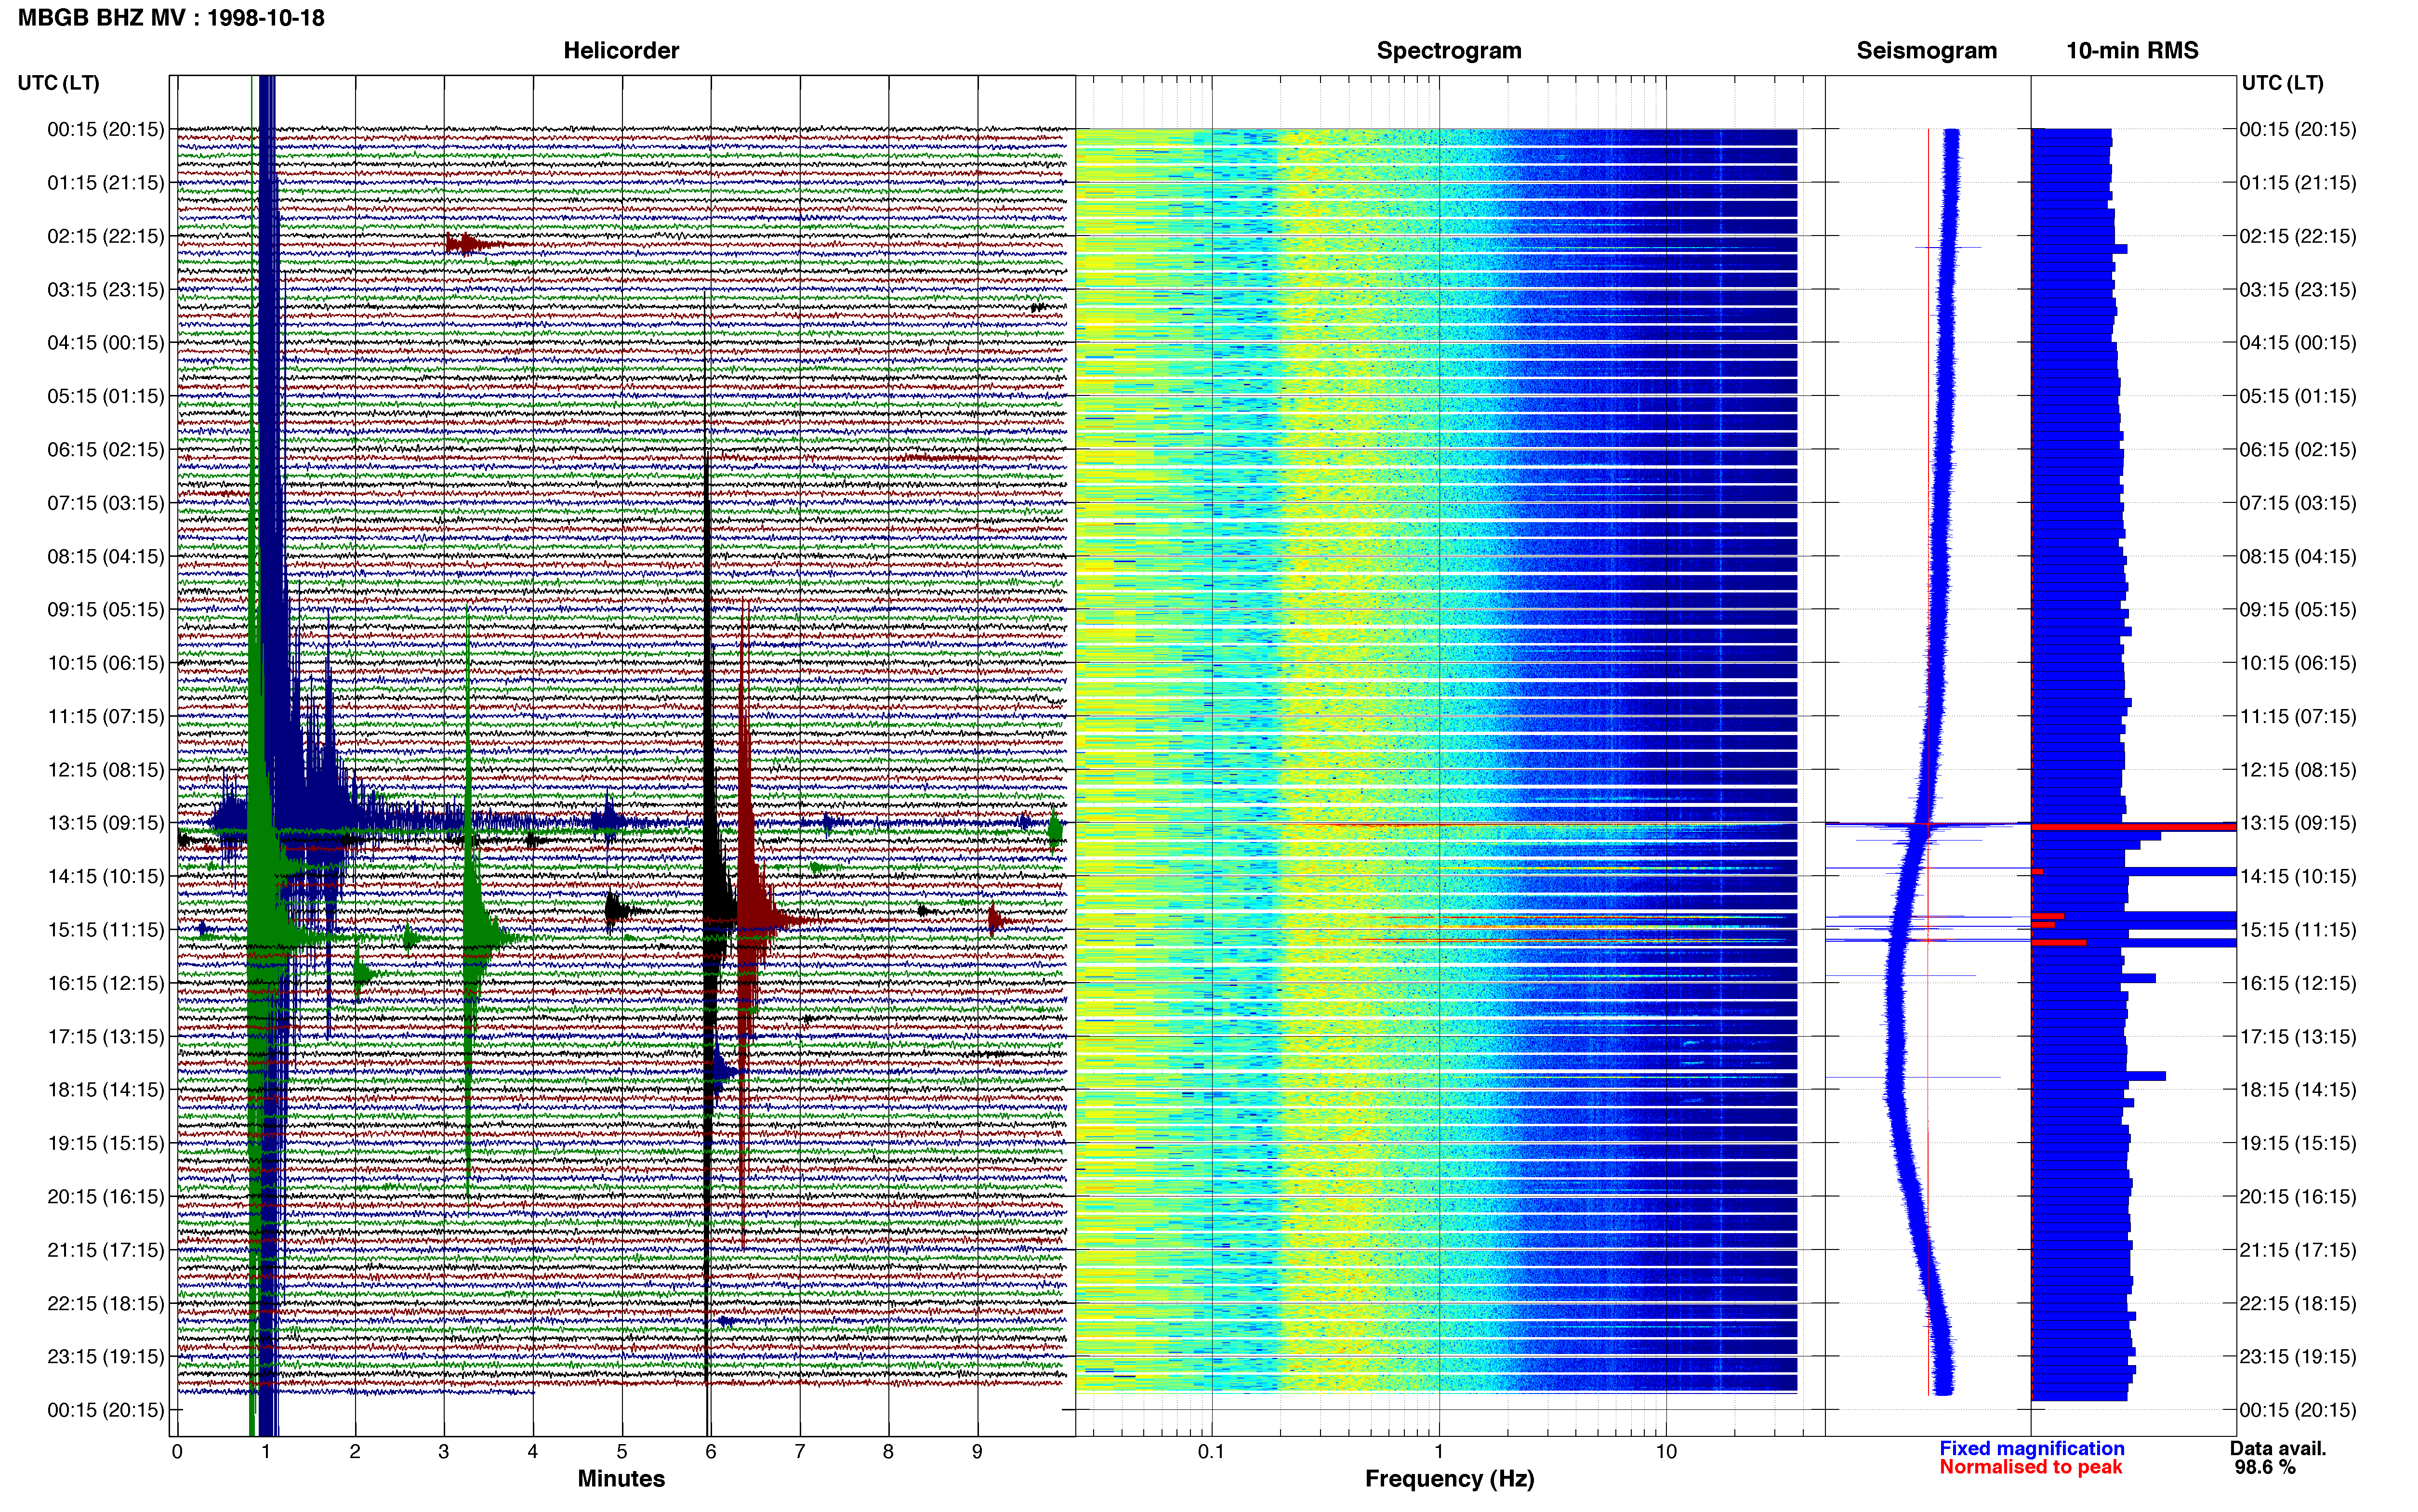
Task: Click left time label '17:15 (13:15)'
Action: [106, 1037]
